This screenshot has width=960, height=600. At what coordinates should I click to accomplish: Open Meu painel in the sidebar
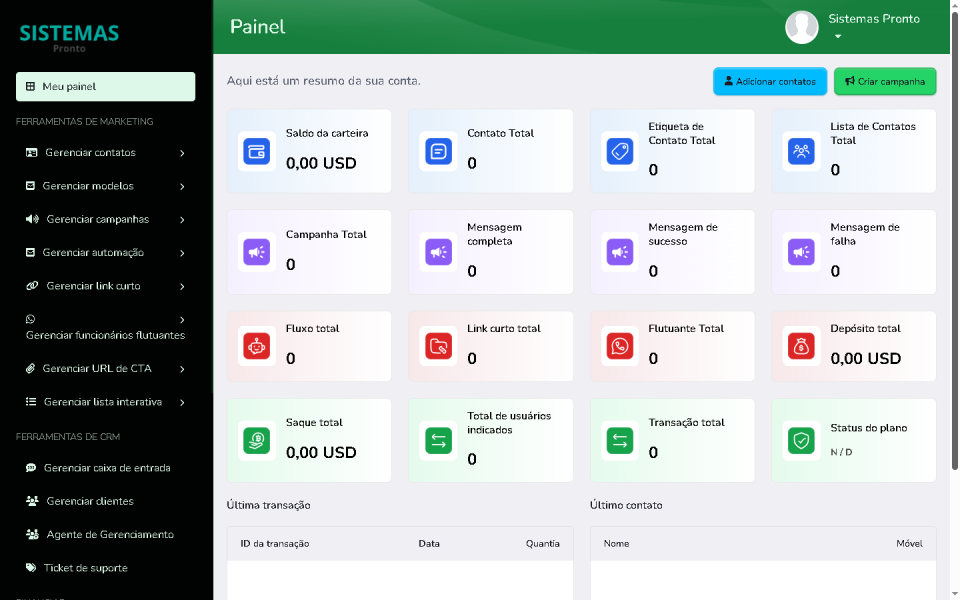pyautogui.click(x=105, y=87)
